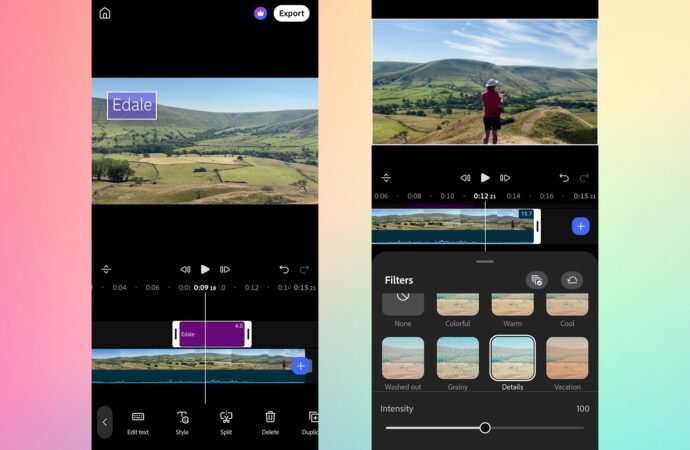Screen dimensions: 690x450
Task: Click the 0:09 playhead time in left ruler
Action: pos(205,288)
